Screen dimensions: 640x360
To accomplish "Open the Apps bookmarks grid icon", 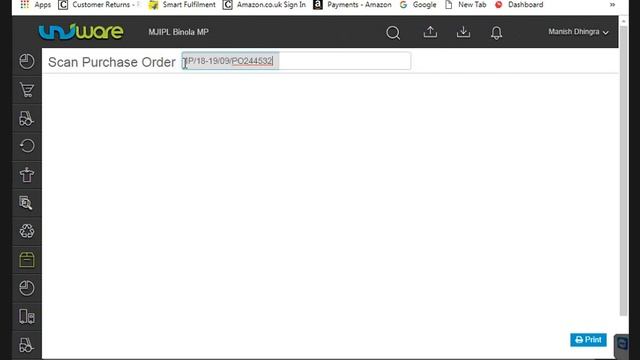I will click(24, 4).
